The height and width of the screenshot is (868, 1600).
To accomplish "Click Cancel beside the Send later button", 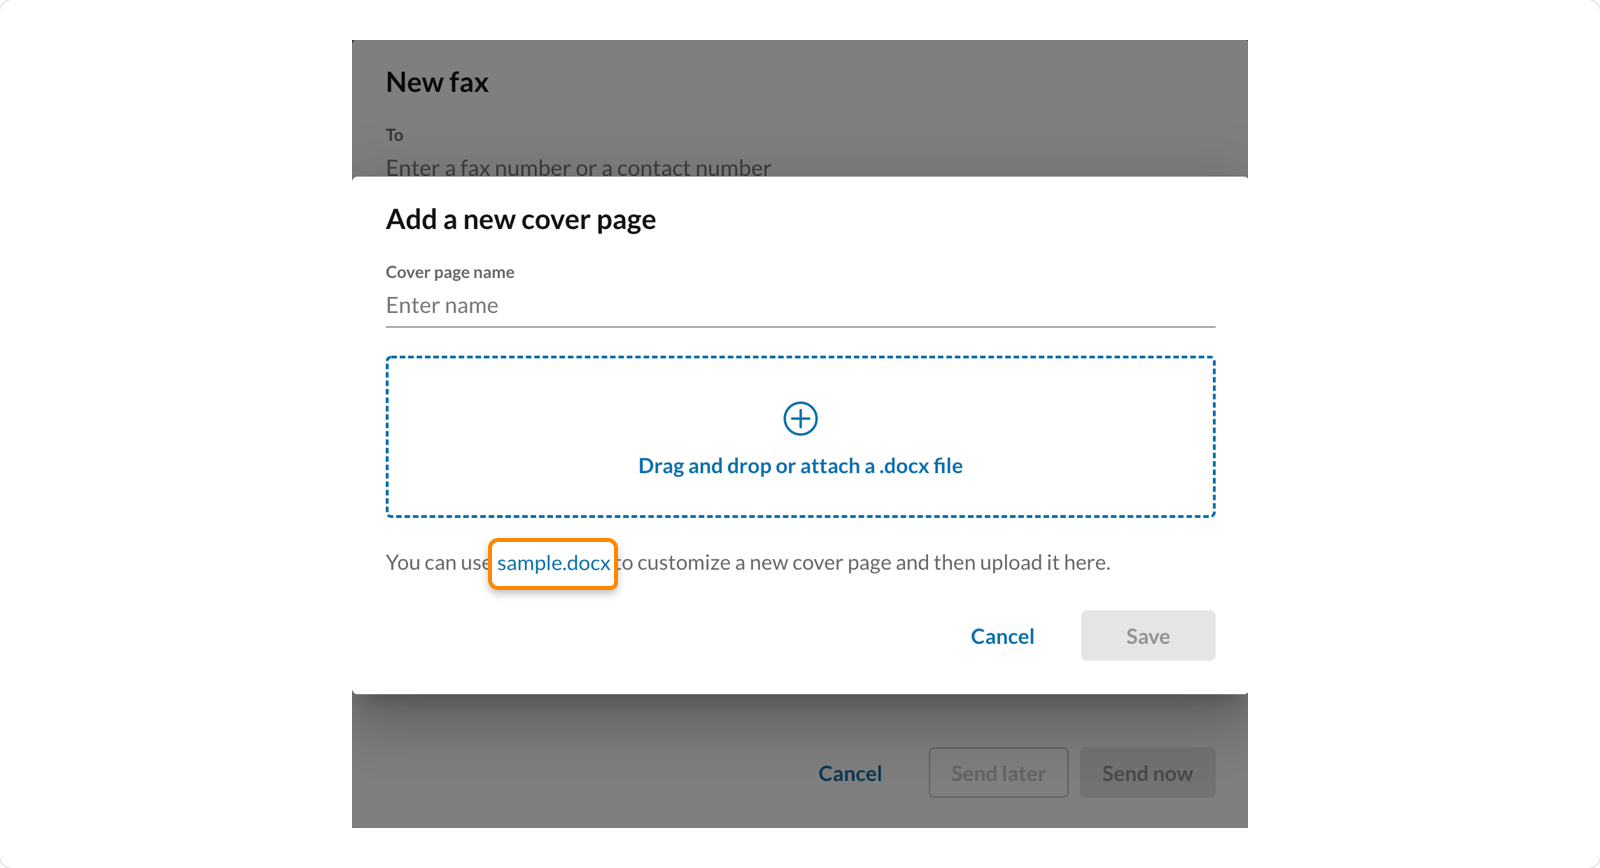I will pyautogui.click(x=850, y=773).
